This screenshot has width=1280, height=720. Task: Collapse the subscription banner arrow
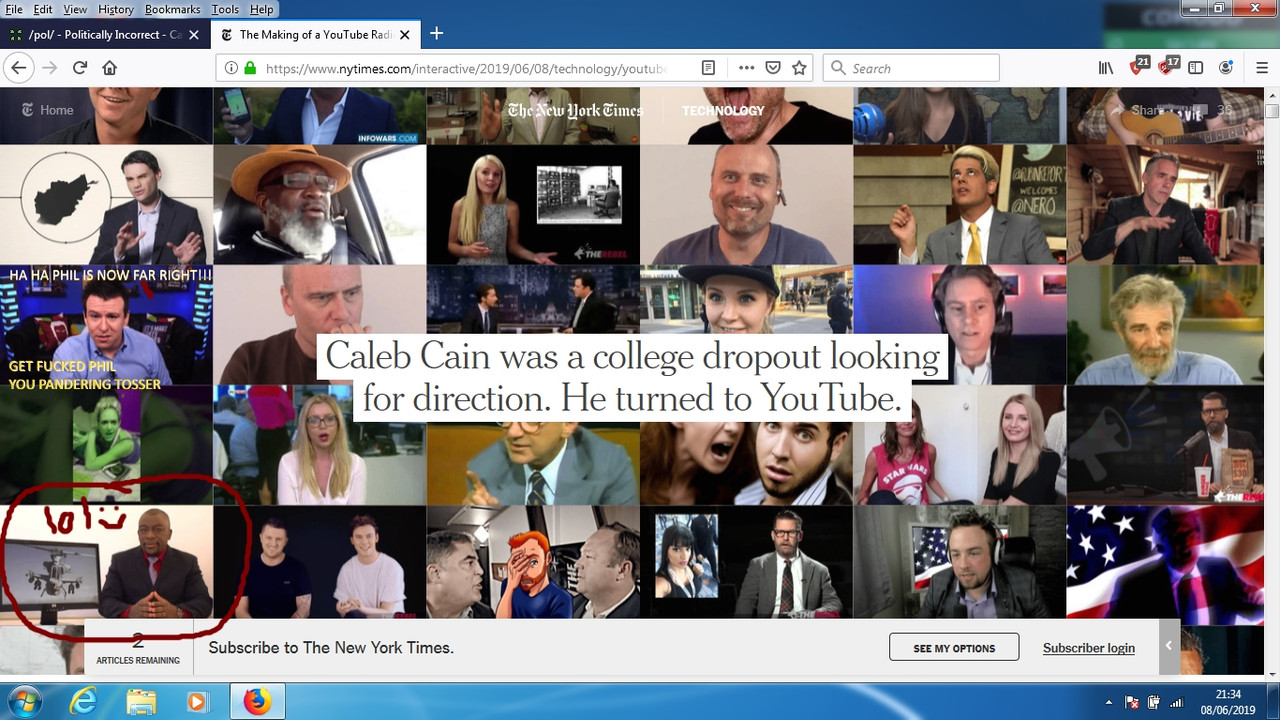(1168, 646)
